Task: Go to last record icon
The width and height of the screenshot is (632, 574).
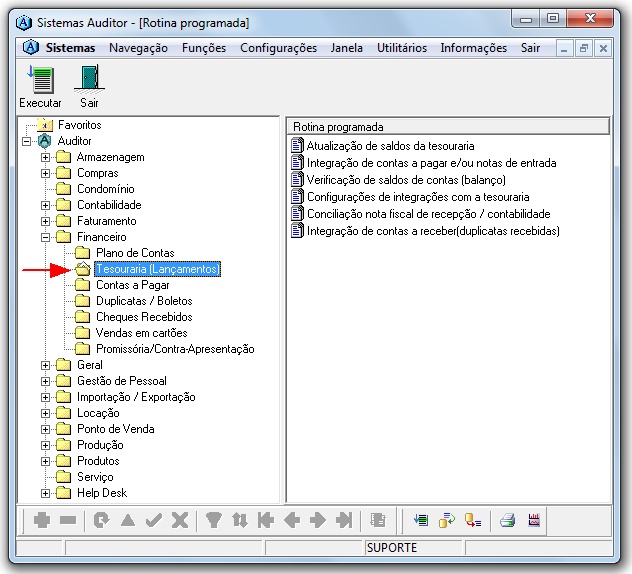Action: [x=344, y=520]
